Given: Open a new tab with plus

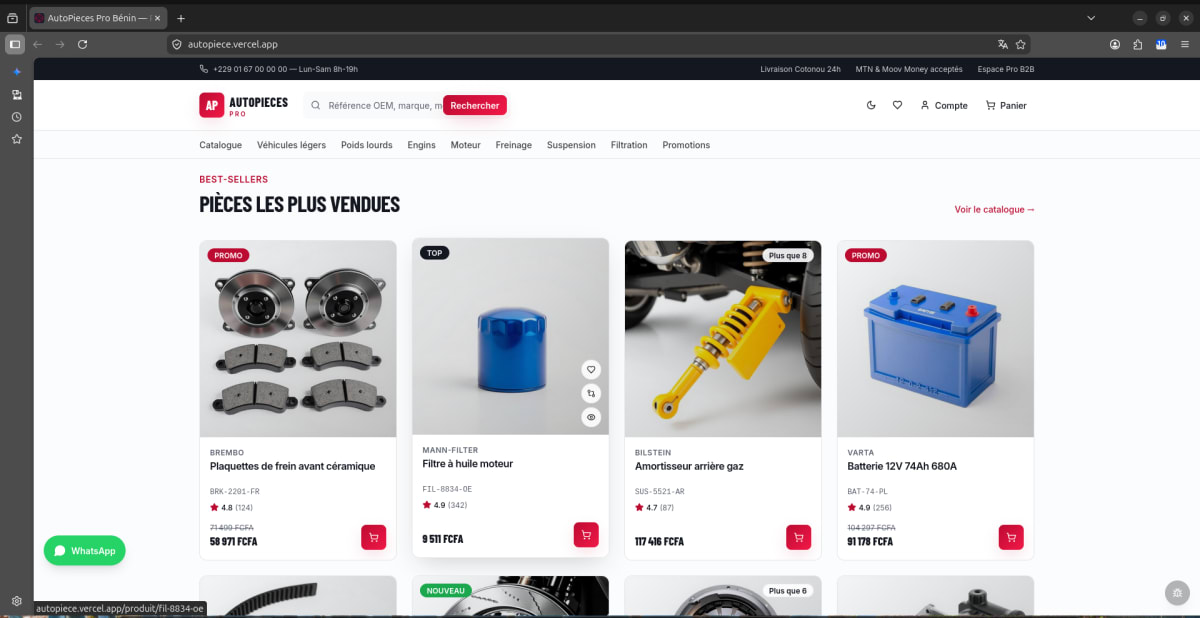Looking at the screenshot, I should (180, 18).
